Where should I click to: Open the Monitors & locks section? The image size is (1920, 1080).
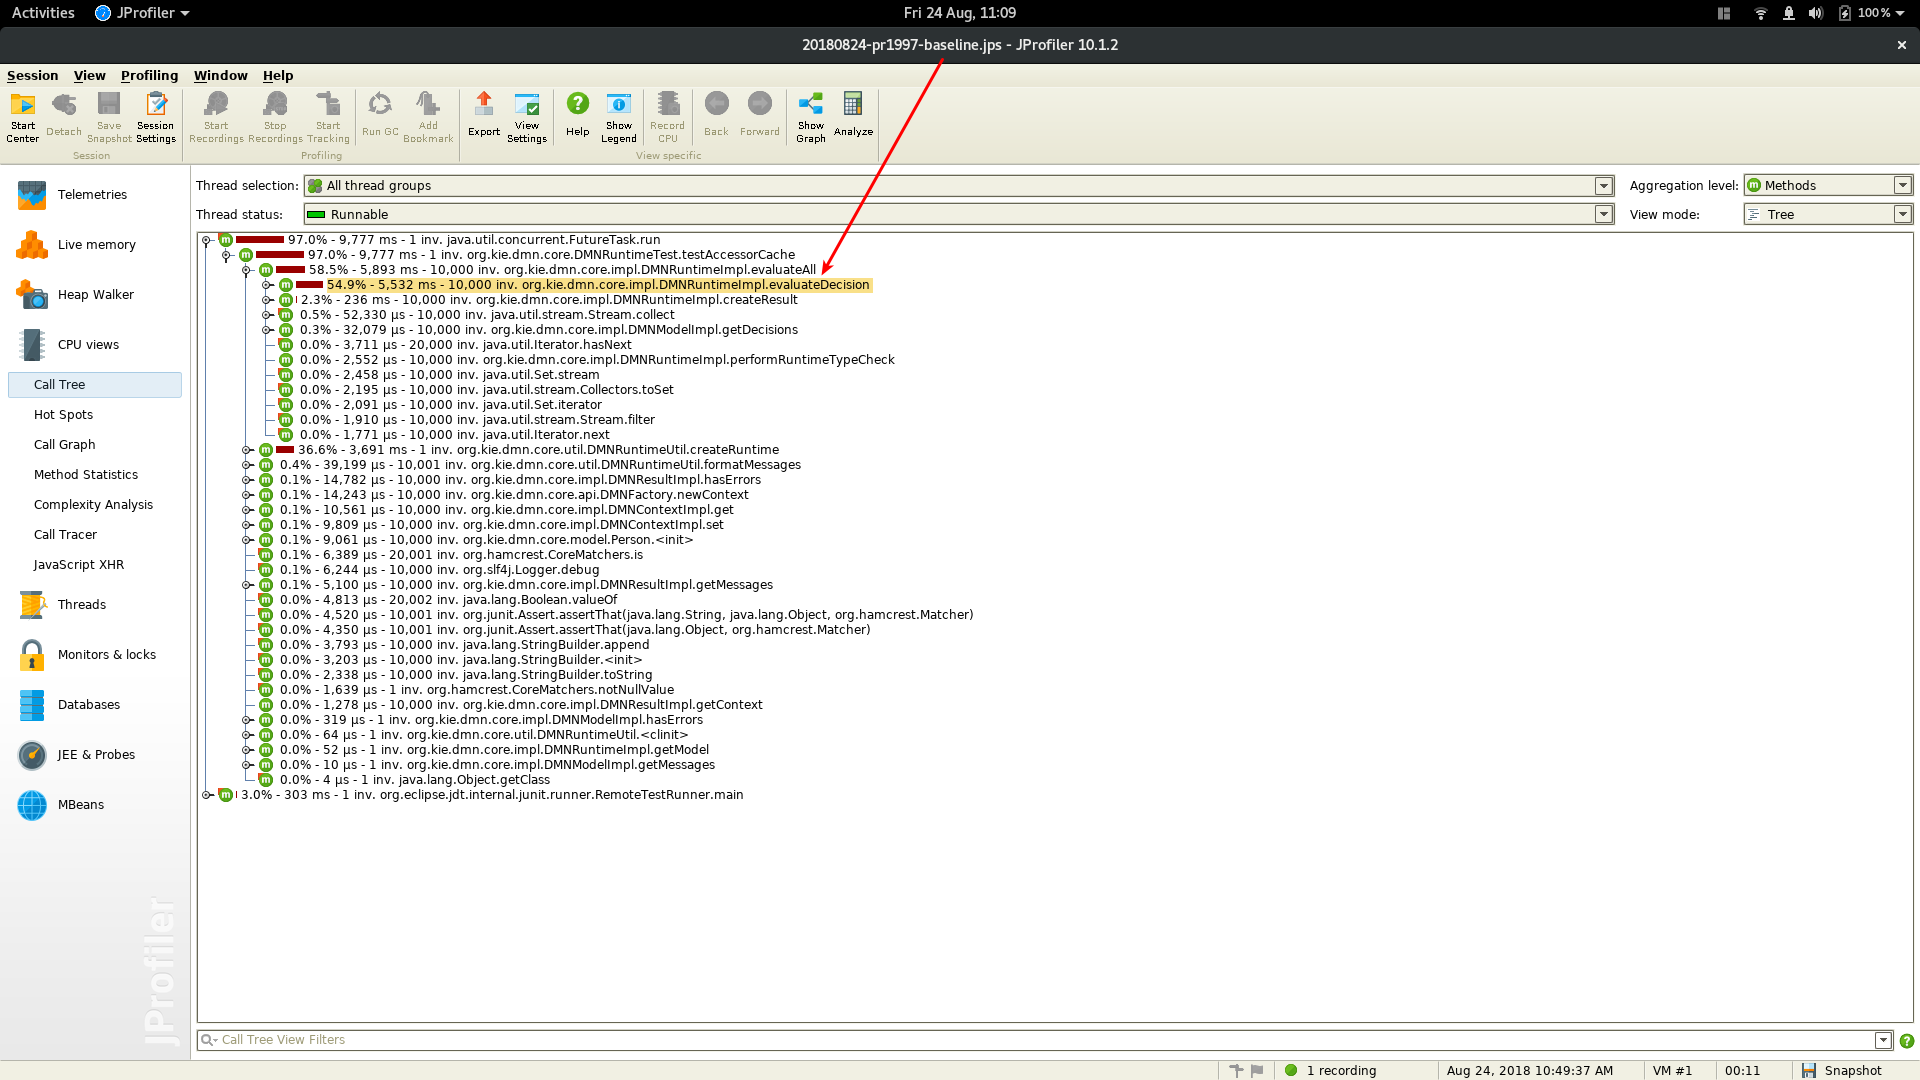106,655
